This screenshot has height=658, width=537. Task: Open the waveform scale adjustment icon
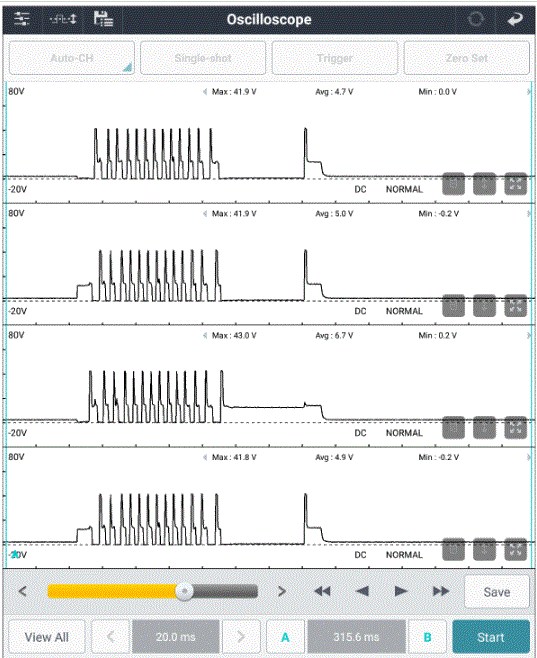pyautogui.click(x=63, y=19)
